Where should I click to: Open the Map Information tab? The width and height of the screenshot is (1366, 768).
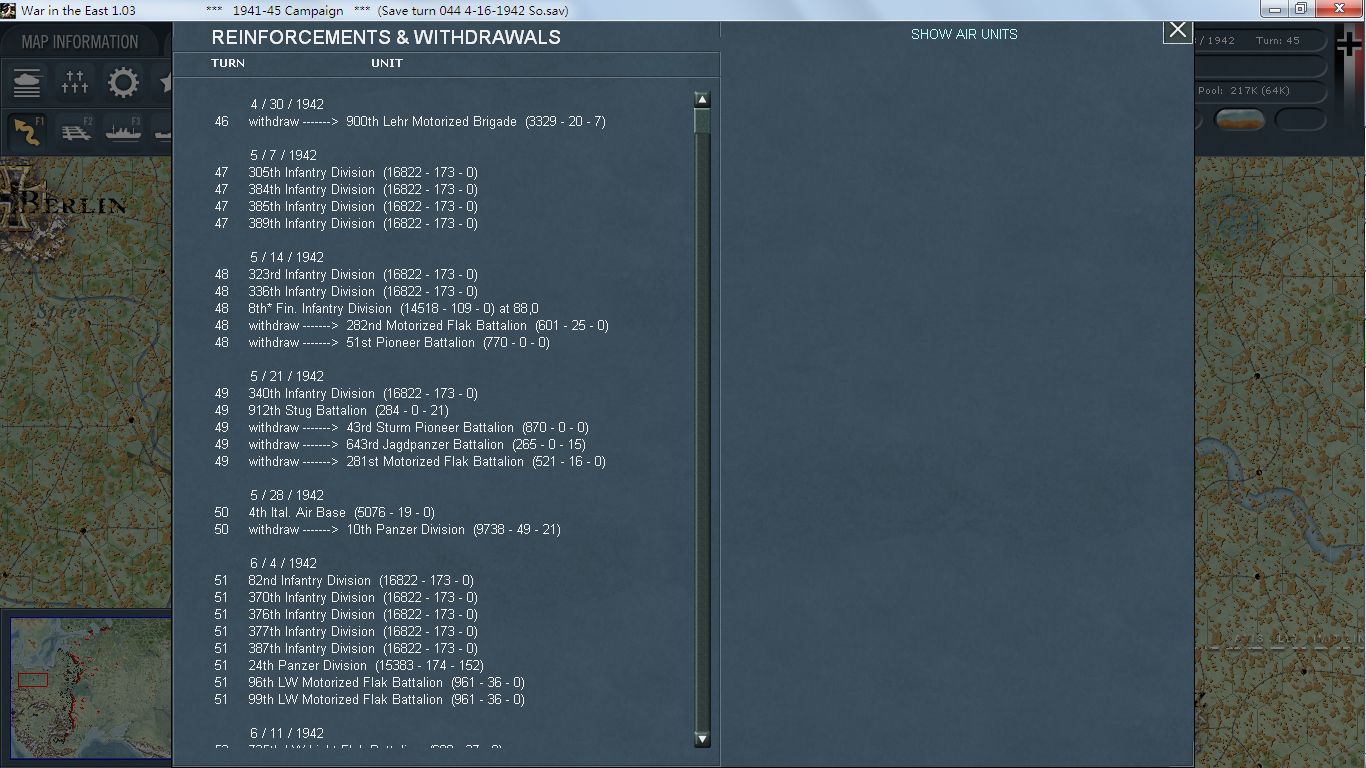[x=80, y=42]
